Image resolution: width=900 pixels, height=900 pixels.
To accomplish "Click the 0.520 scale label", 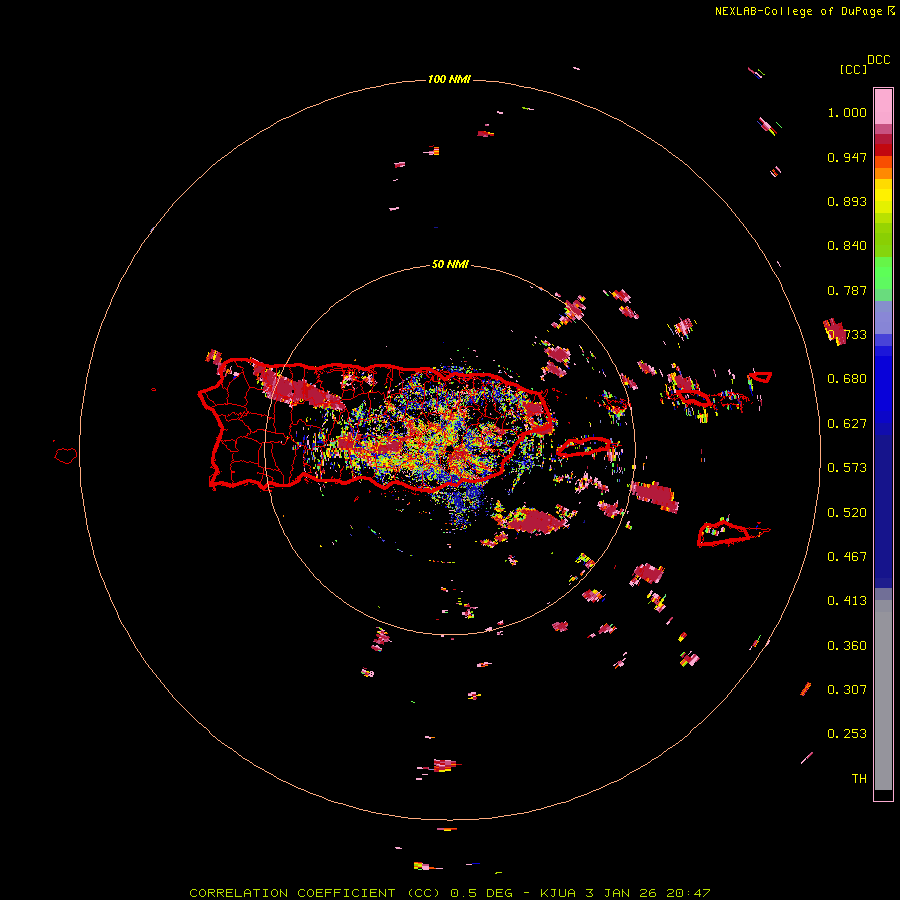I will point(847,513).
